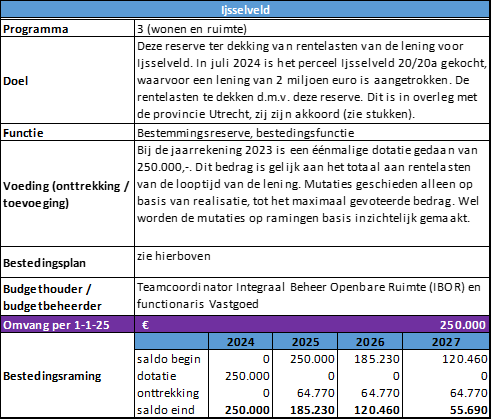The image size is (492, 420).
Task: Select the Programma label cell
Action: point(68,29)
